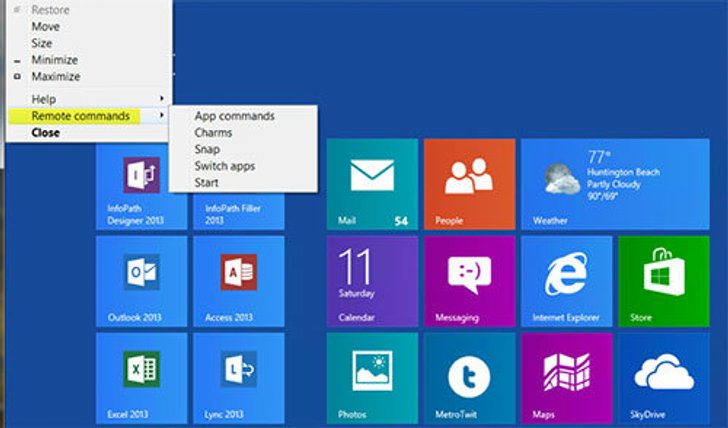The image size is (728, 428).
Task: Launch the Messaging tile
Action: tap(469, 281)
